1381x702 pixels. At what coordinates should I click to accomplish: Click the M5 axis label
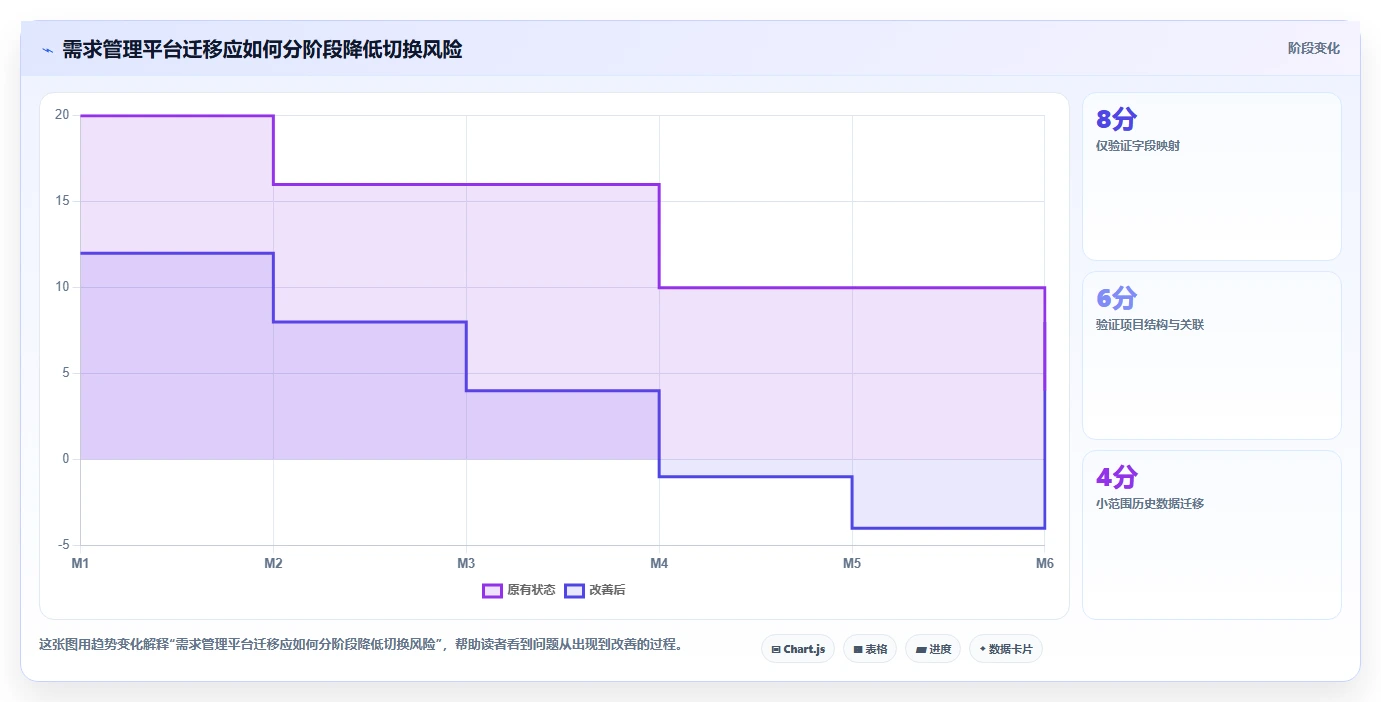pos(852,563)
